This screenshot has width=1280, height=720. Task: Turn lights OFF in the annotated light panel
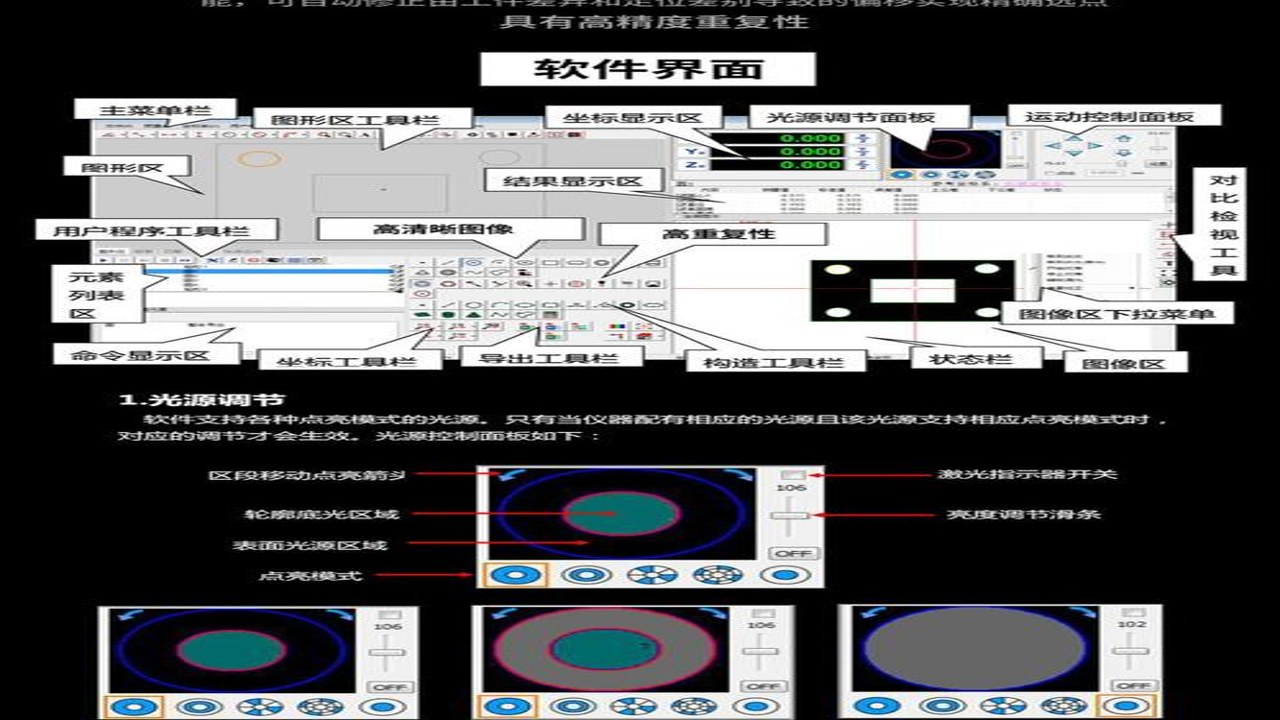click(793, 553)
